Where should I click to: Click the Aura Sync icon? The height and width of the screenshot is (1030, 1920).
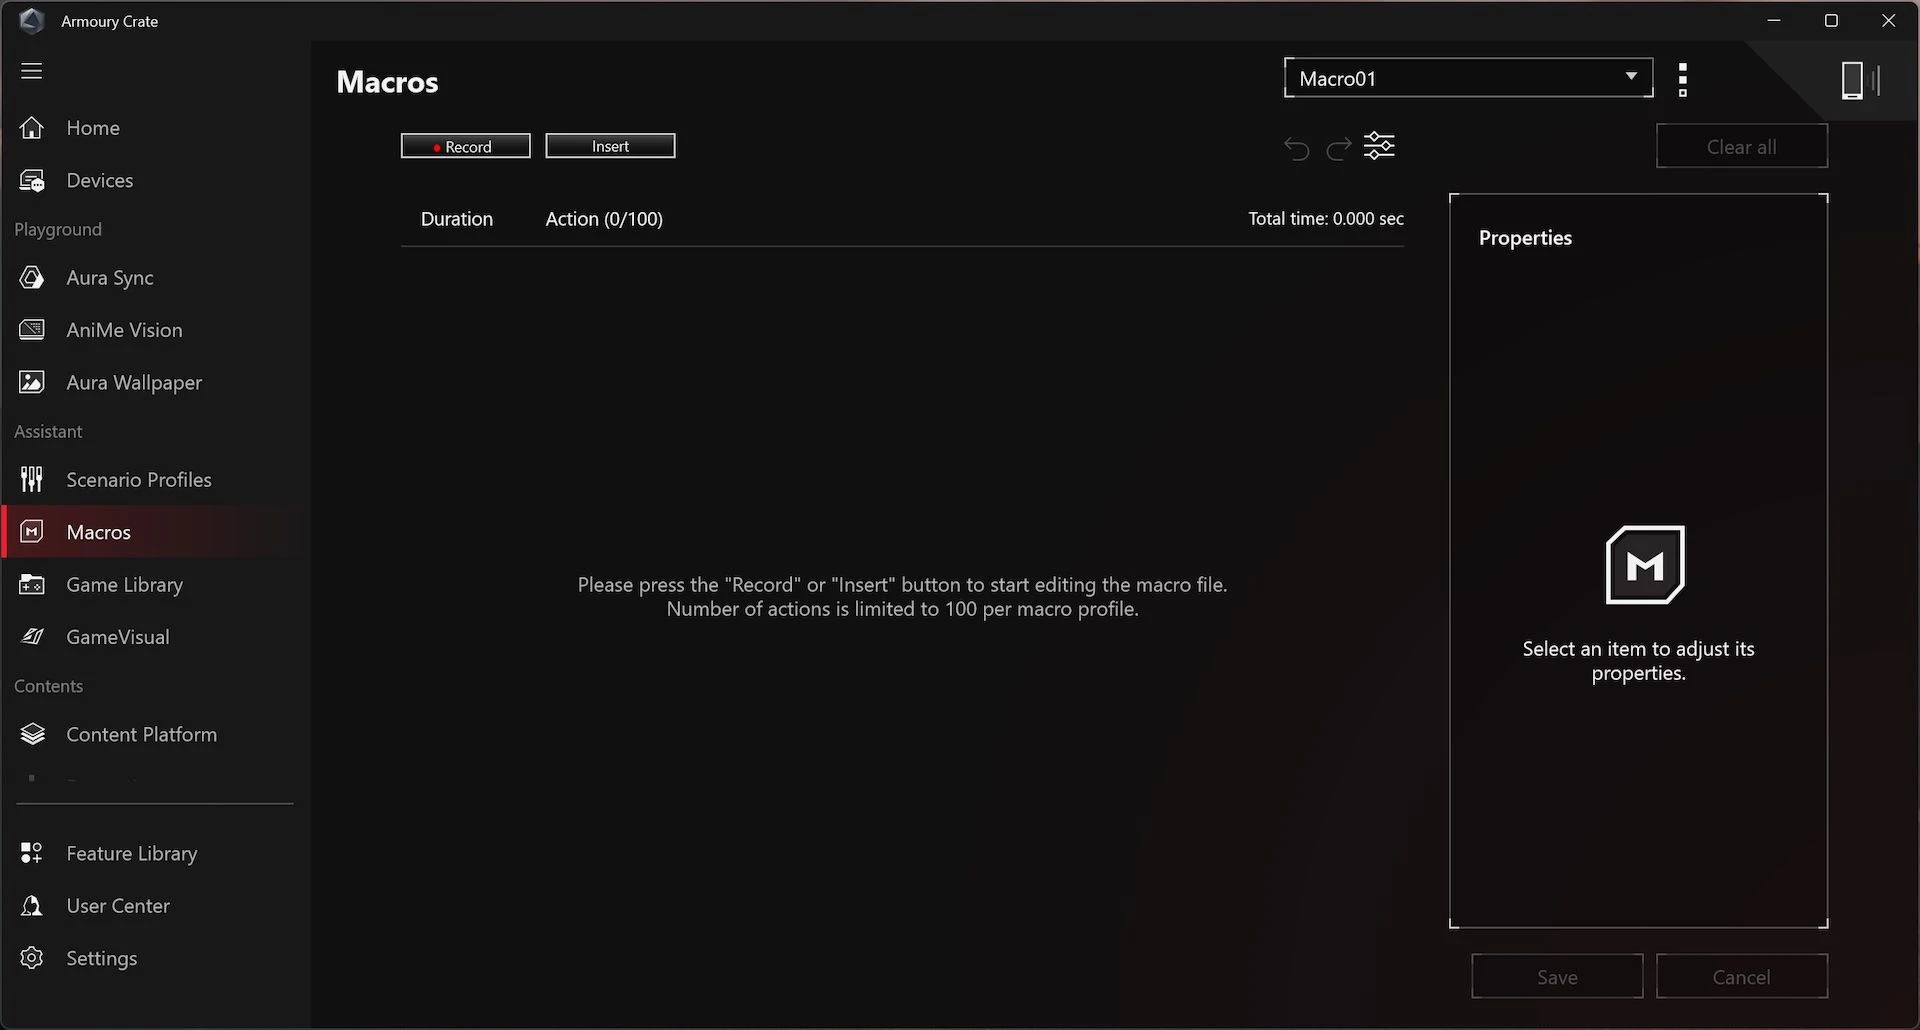click(32, 278)
